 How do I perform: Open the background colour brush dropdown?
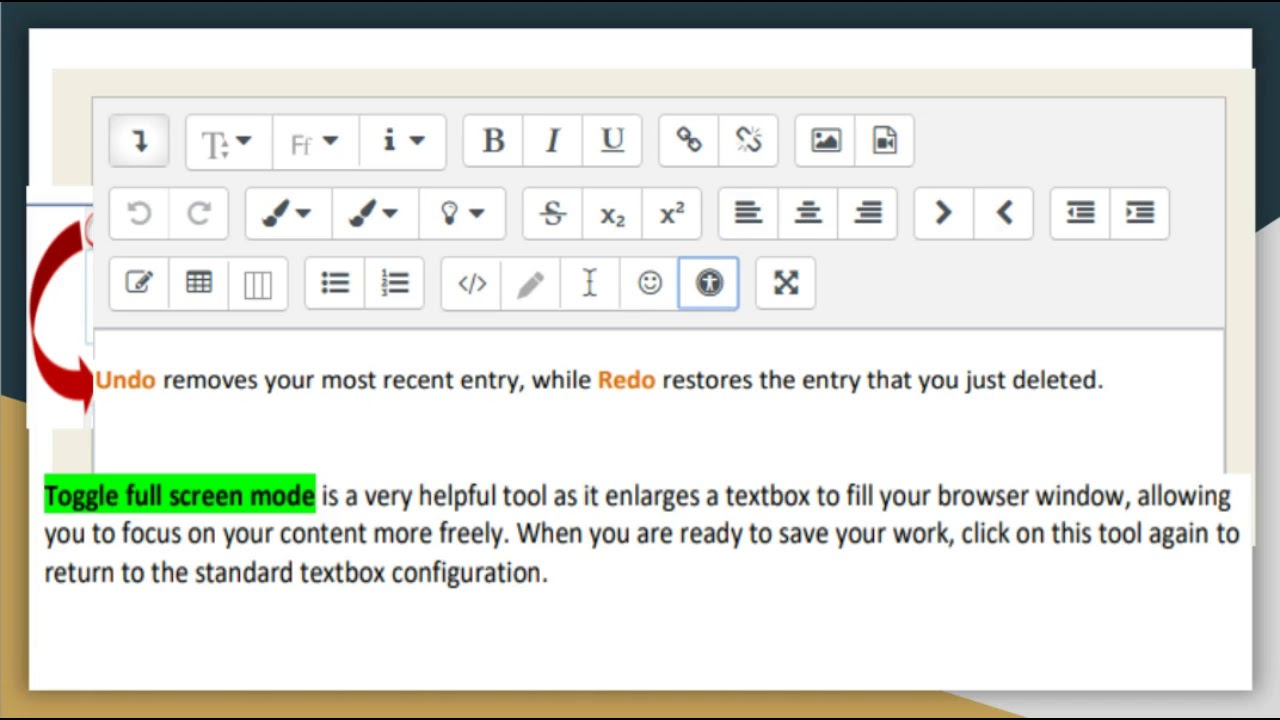click(x=375, y=213)
